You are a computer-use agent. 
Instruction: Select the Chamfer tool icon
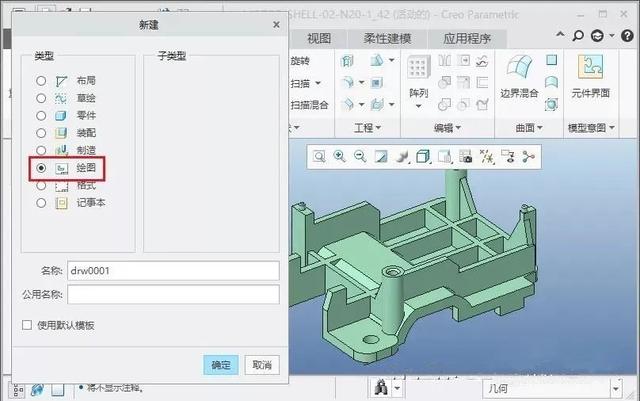pyautogui.click(x=347, y=105)
